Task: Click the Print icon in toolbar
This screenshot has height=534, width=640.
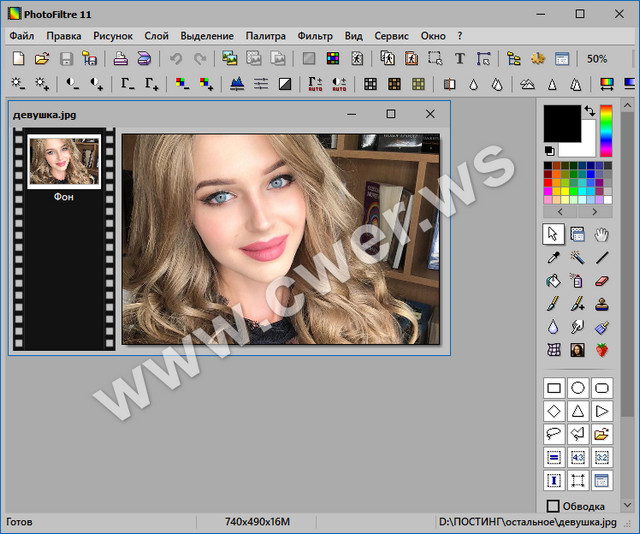Action: (x=119, y=59)
